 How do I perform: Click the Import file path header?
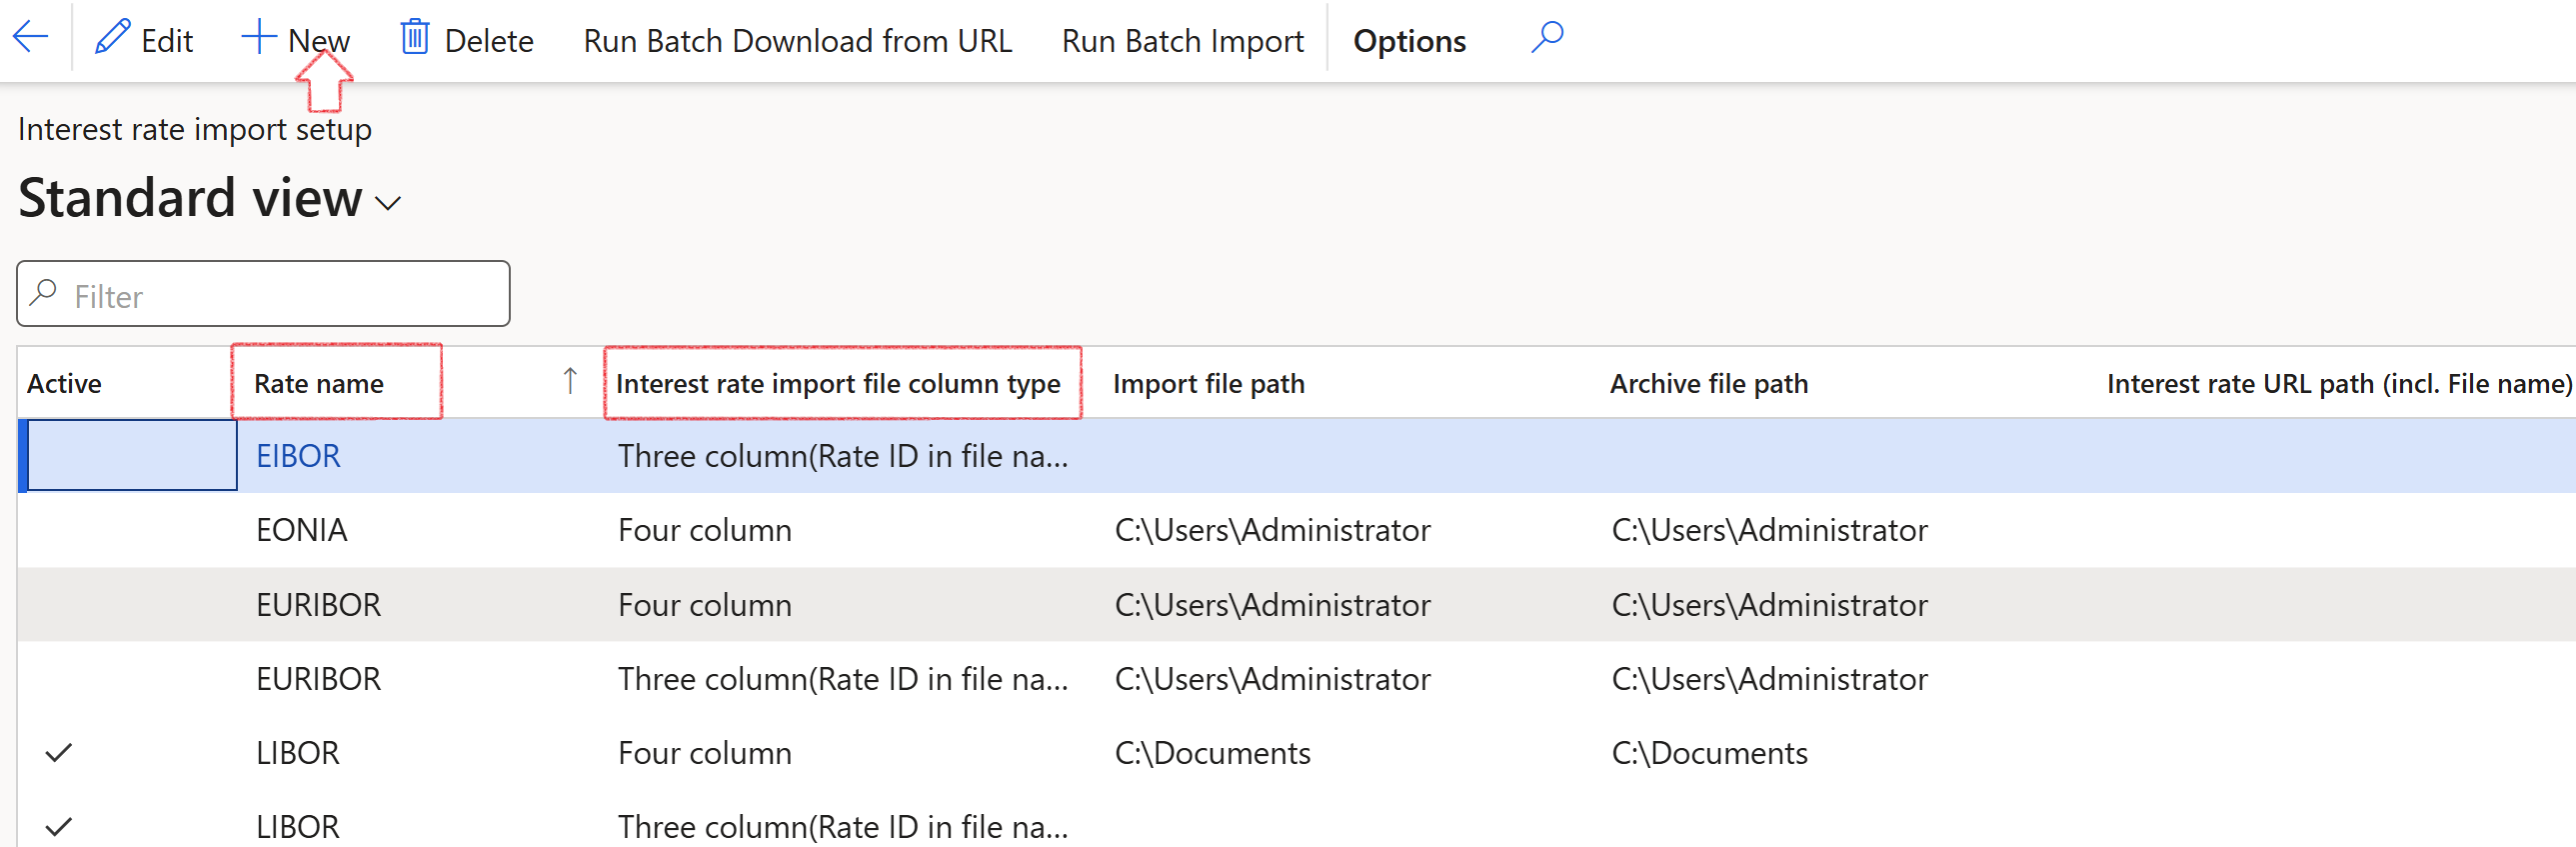tap(1208, 384)
